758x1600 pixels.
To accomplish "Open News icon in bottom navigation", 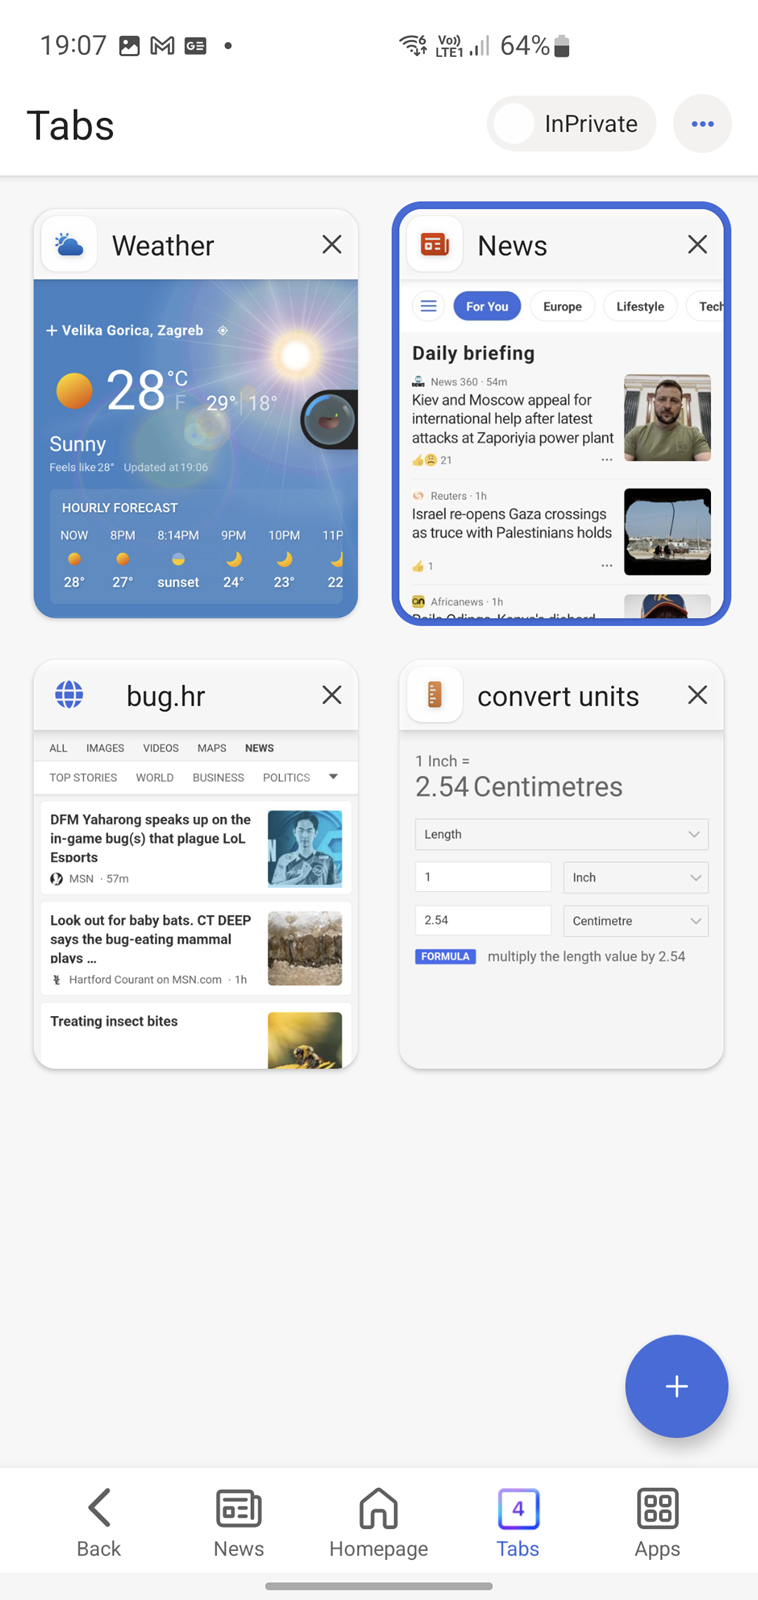I will (x=238, y=1522).
